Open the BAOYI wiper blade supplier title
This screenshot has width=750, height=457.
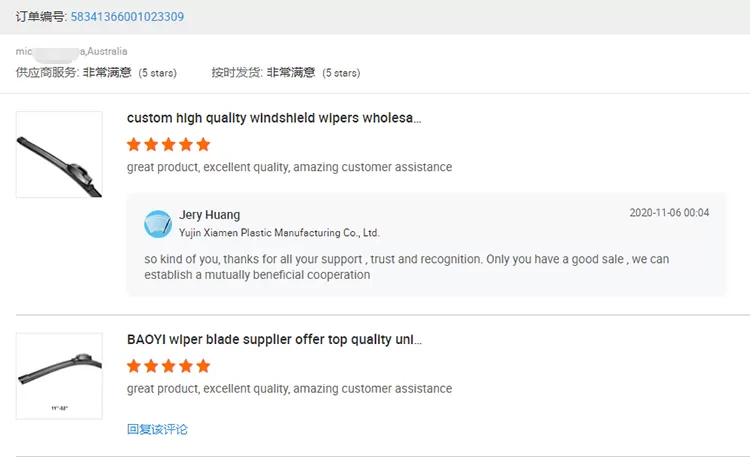[274, 340]
